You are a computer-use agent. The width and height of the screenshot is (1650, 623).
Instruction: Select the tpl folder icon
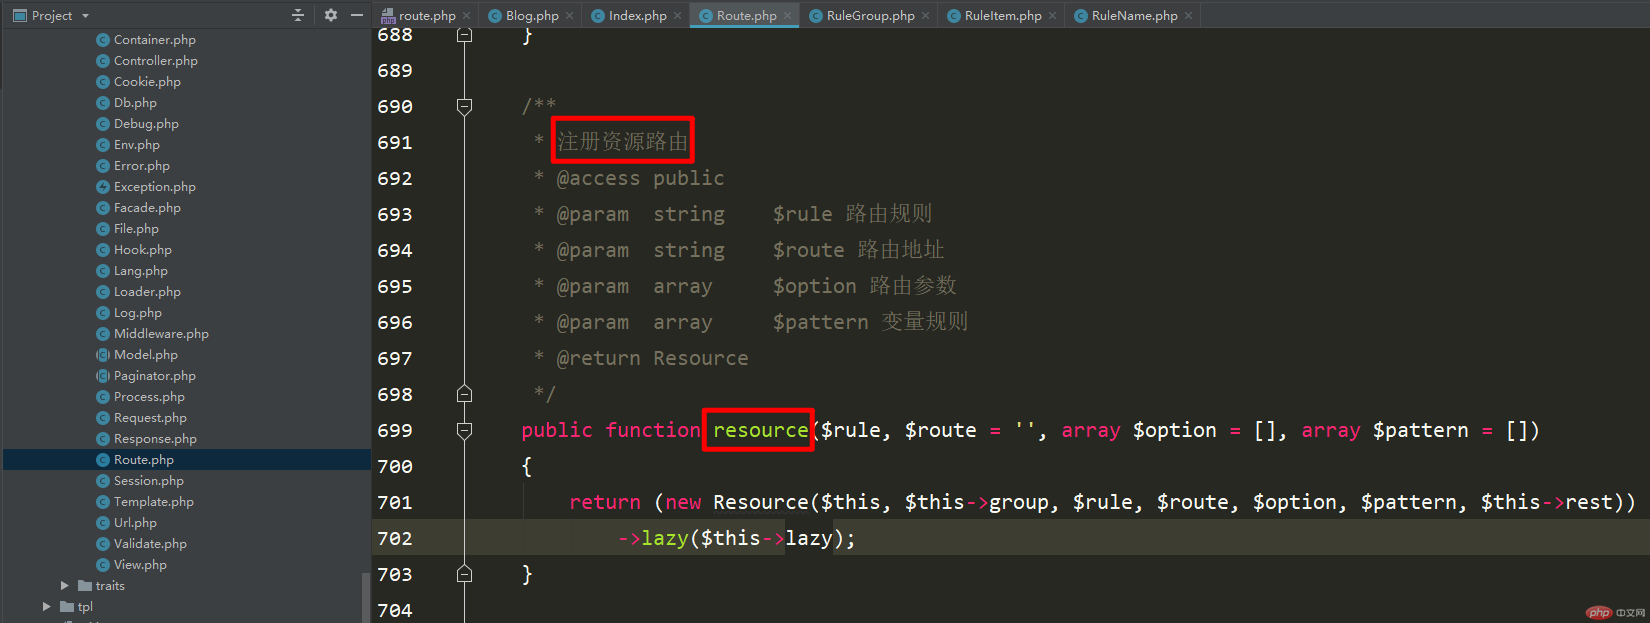click(x=67, y=607)
